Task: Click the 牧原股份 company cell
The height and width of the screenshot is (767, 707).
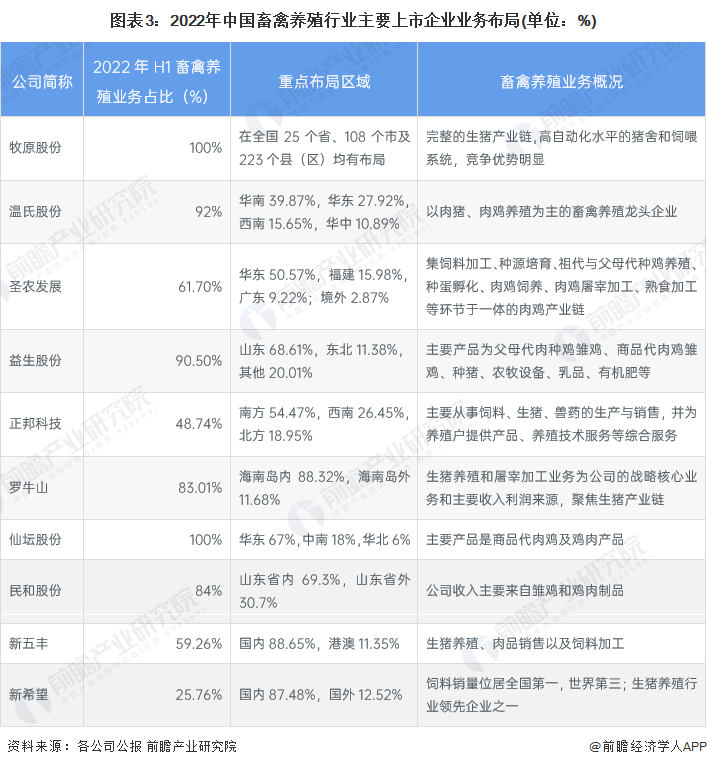Action: (x=42, y=148)
